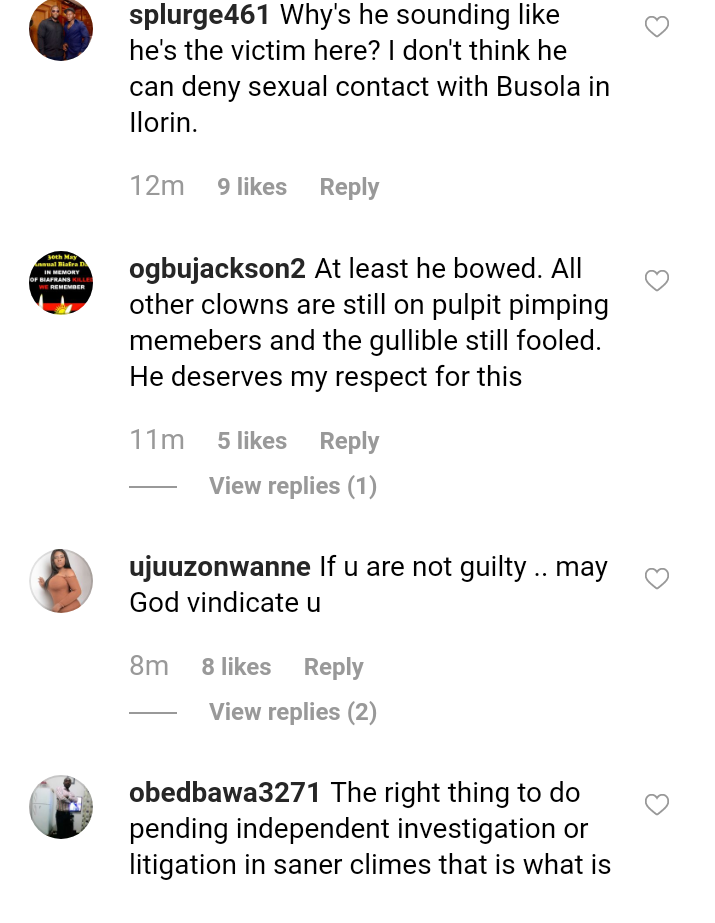This screenshot has height=923, width=715.
Task: Expand View replies (2) under ujuuzonwanne
Action: [292, 712]
